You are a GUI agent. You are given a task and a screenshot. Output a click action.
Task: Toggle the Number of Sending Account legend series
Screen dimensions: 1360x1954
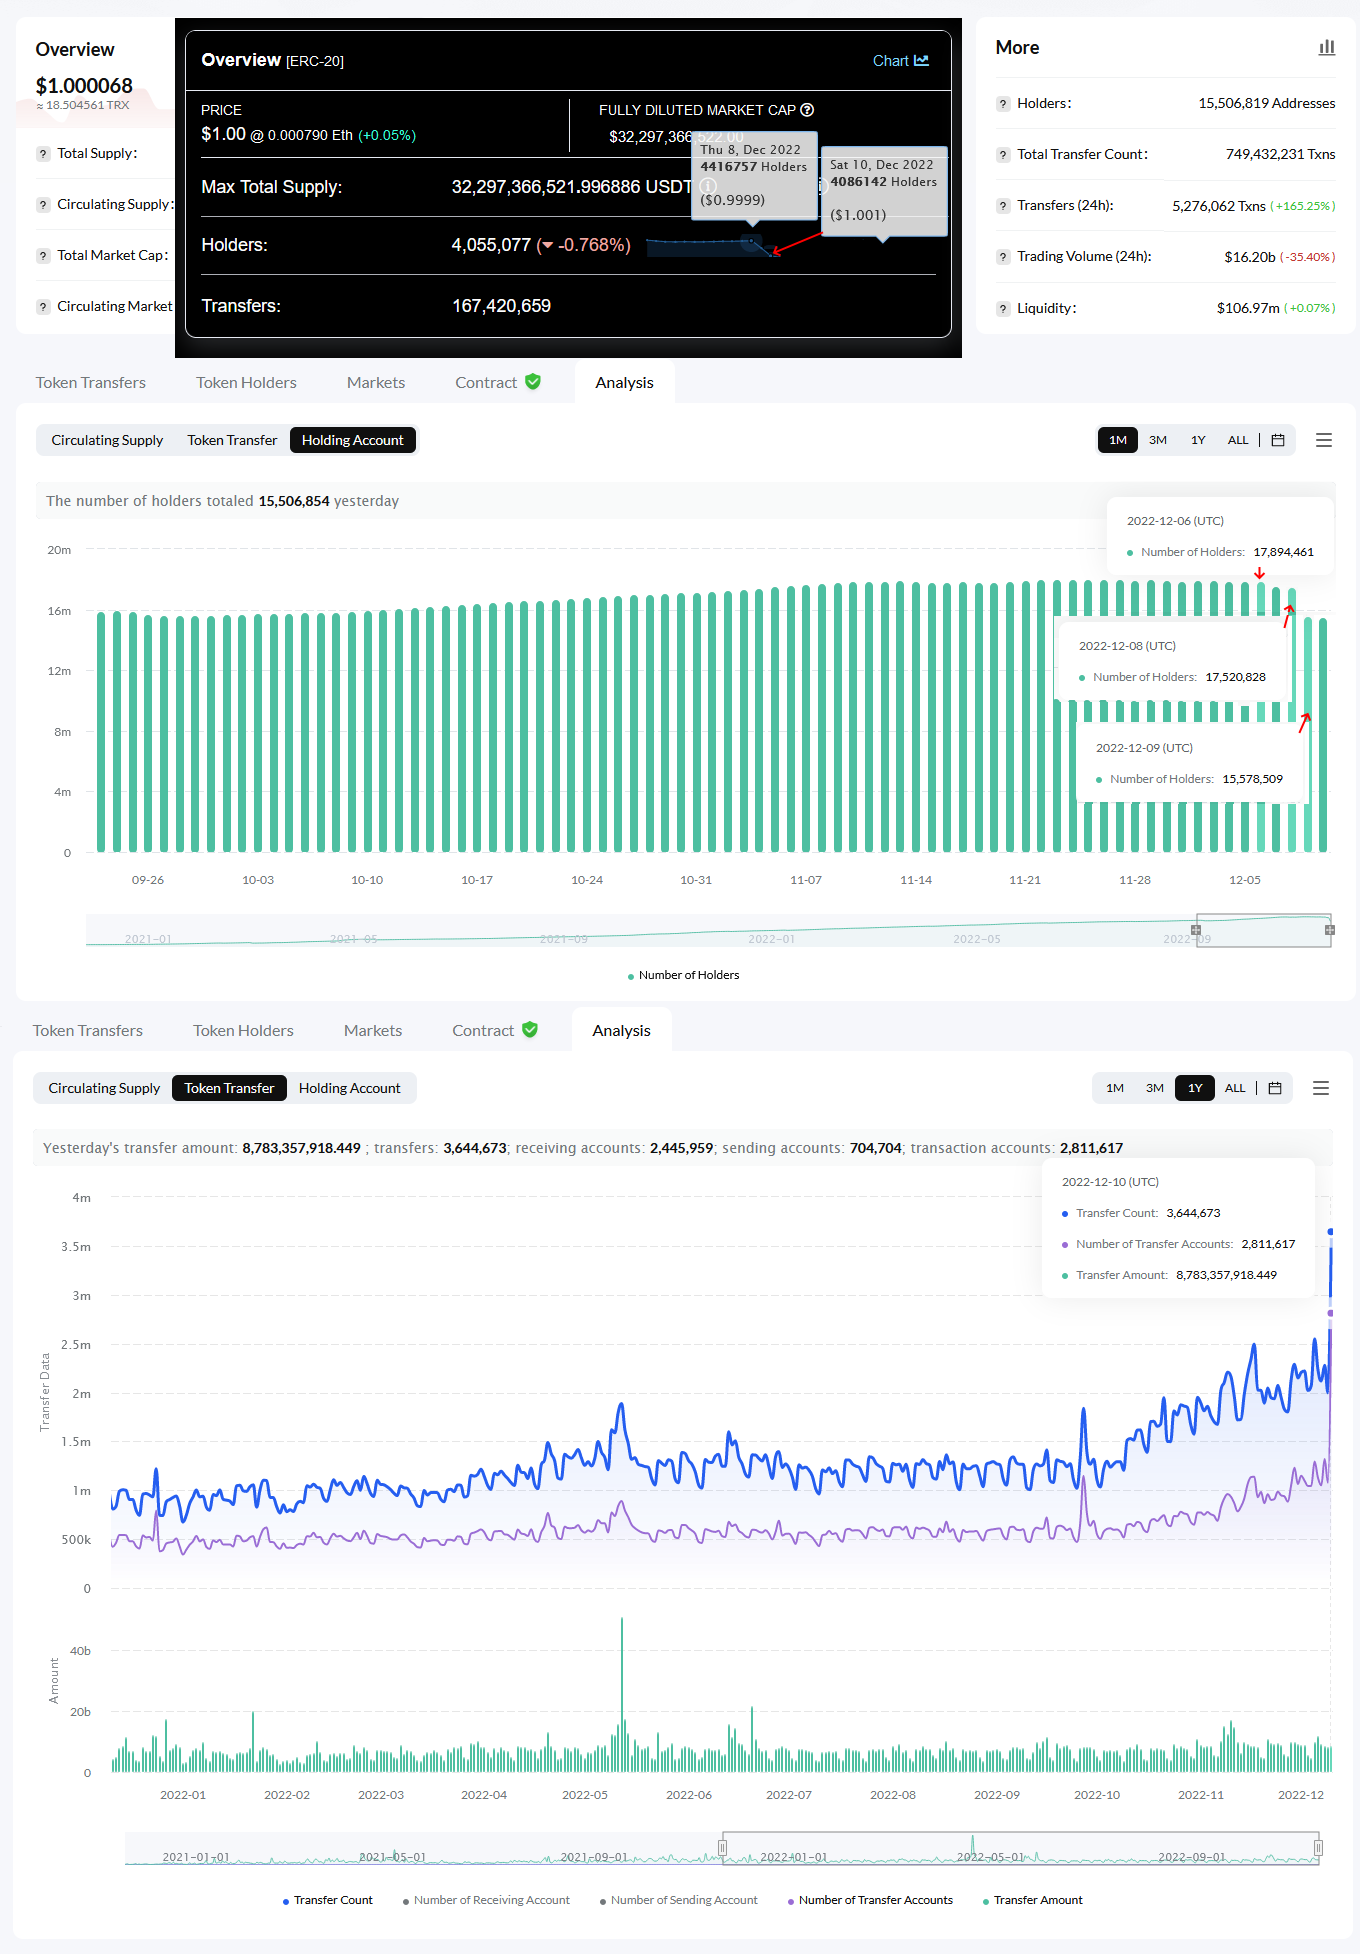(x=678, y=1900)
